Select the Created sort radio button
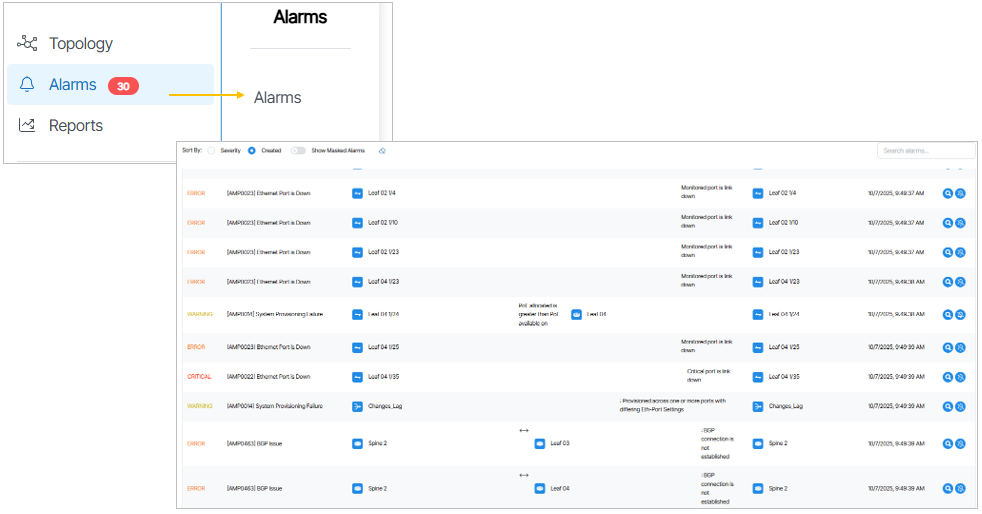 (252, 150)
